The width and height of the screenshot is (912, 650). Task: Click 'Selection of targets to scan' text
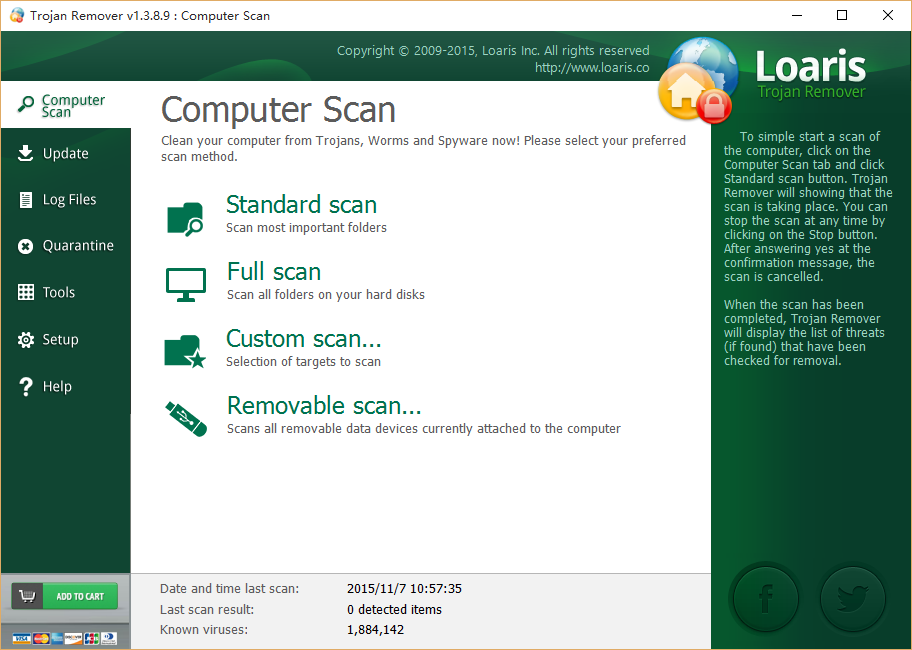303,362
